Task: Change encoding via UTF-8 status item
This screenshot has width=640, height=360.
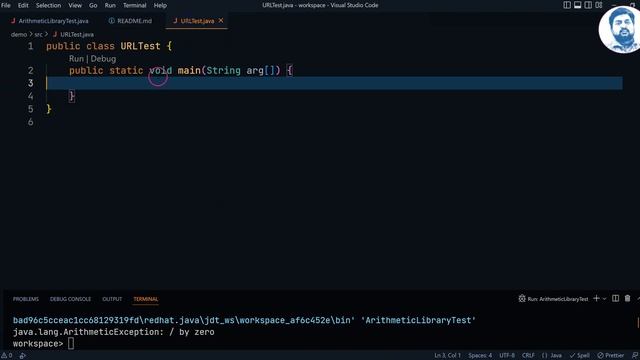Action: tap(507, 356)
